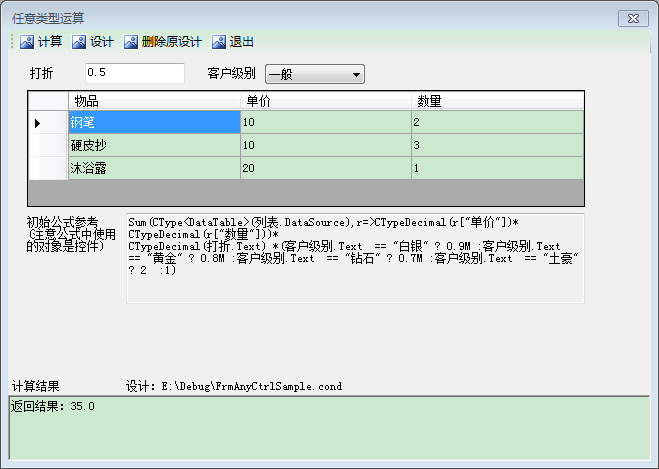Image resolution: width=659 pixels, height=469 pixels.
Task: Click the 删除原设计 toolbar icon
Action: click(132, 42)
